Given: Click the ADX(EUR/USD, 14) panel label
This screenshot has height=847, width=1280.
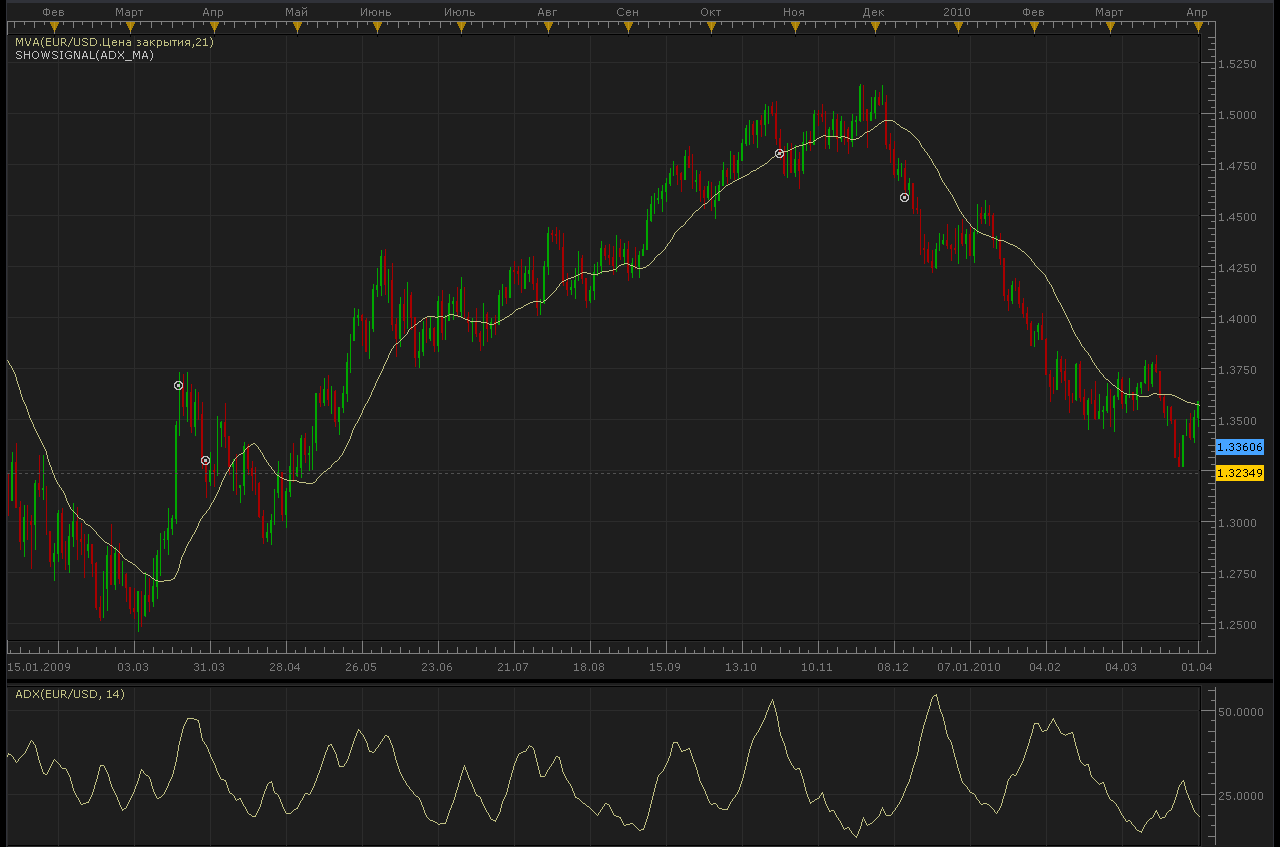Looking at the screenshot, I should coord(70,694).
